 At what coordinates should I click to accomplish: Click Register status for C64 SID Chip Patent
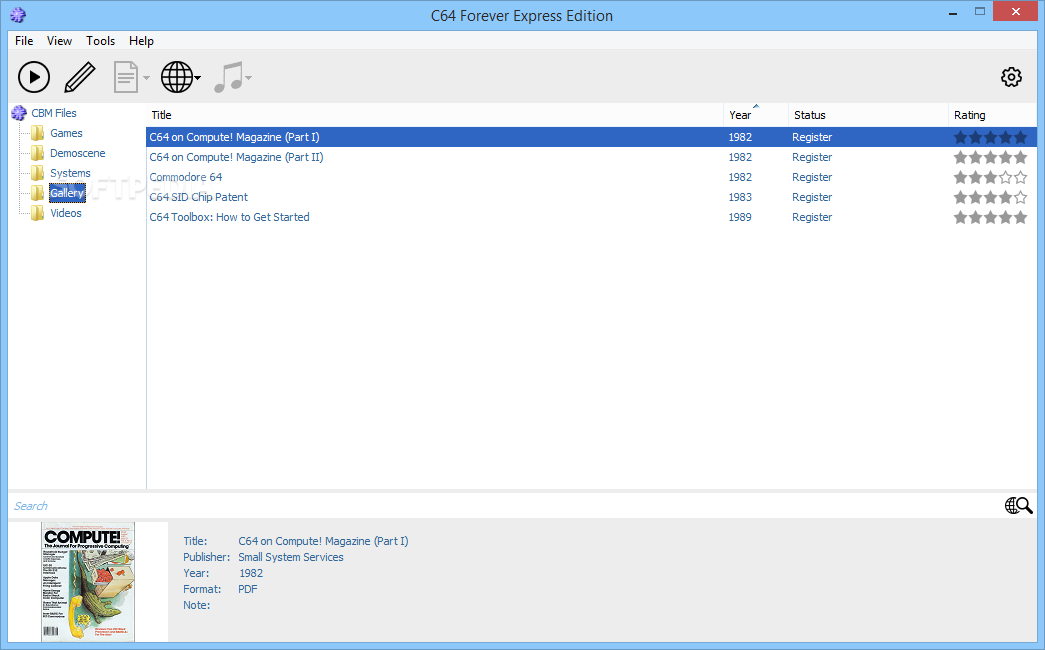pyautogui.click(x=812, y=197)
